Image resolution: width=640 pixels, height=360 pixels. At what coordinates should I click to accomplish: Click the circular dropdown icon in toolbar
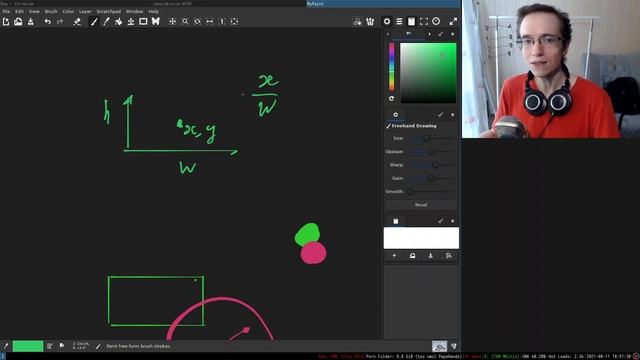point(436,22)
